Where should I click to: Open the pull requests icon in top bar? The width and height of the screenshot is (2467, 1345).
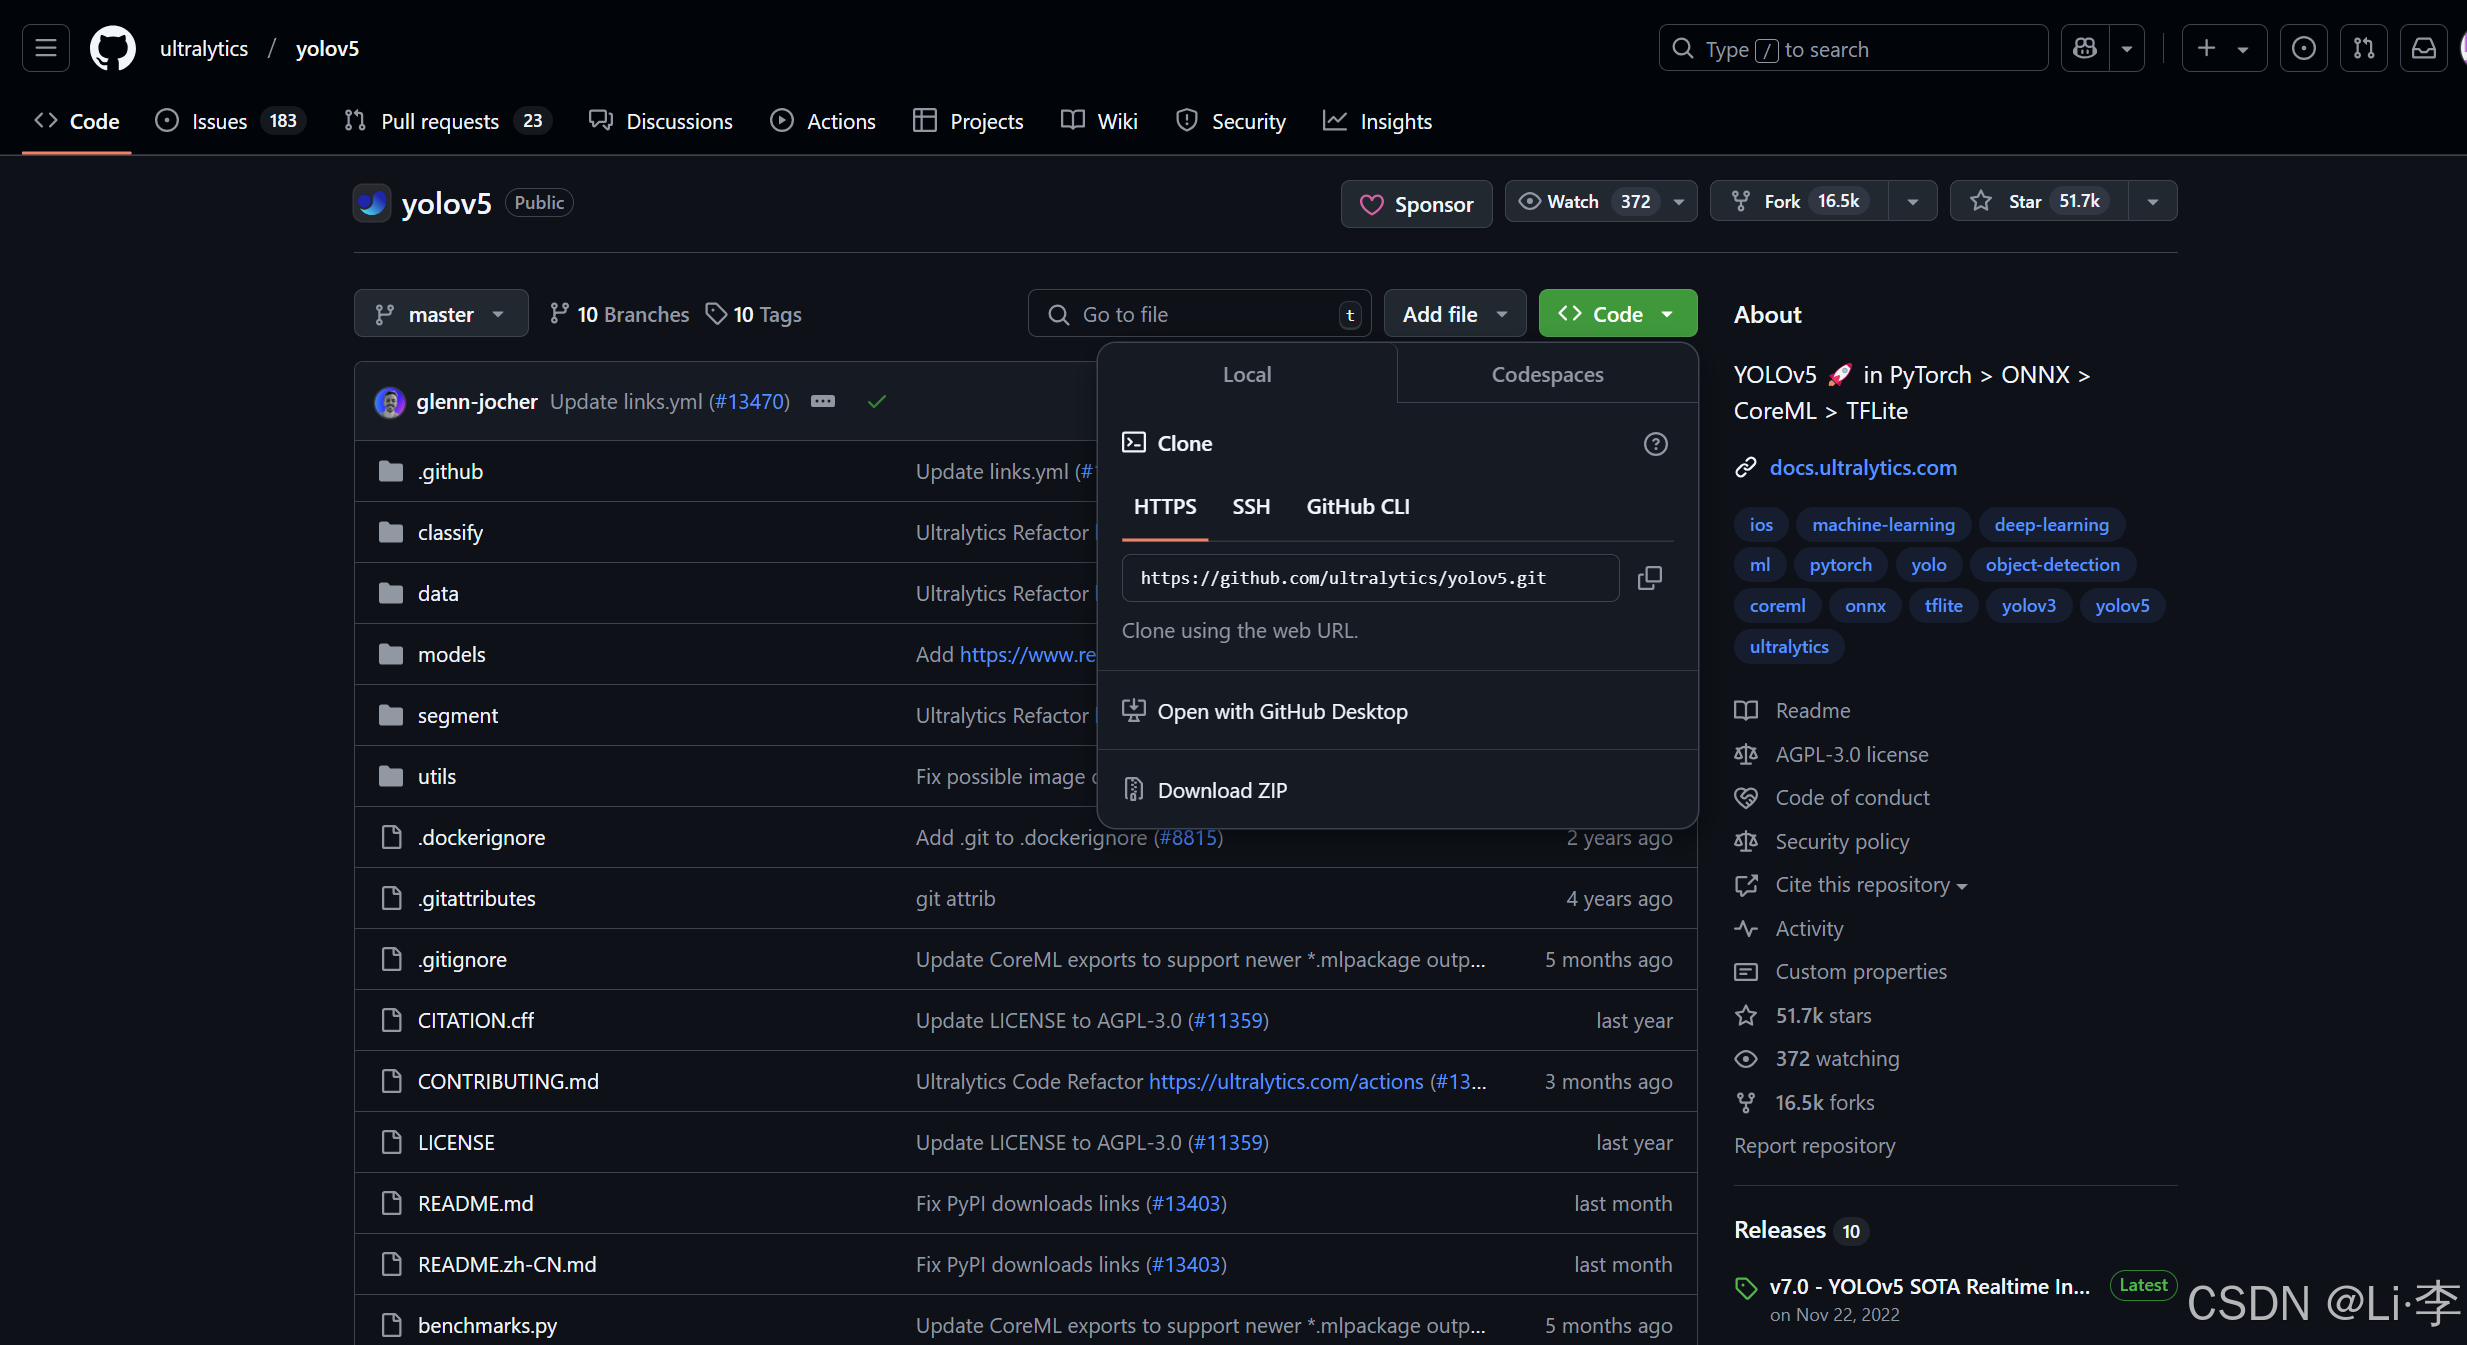pyautogui.click(x=2364, y=48)
